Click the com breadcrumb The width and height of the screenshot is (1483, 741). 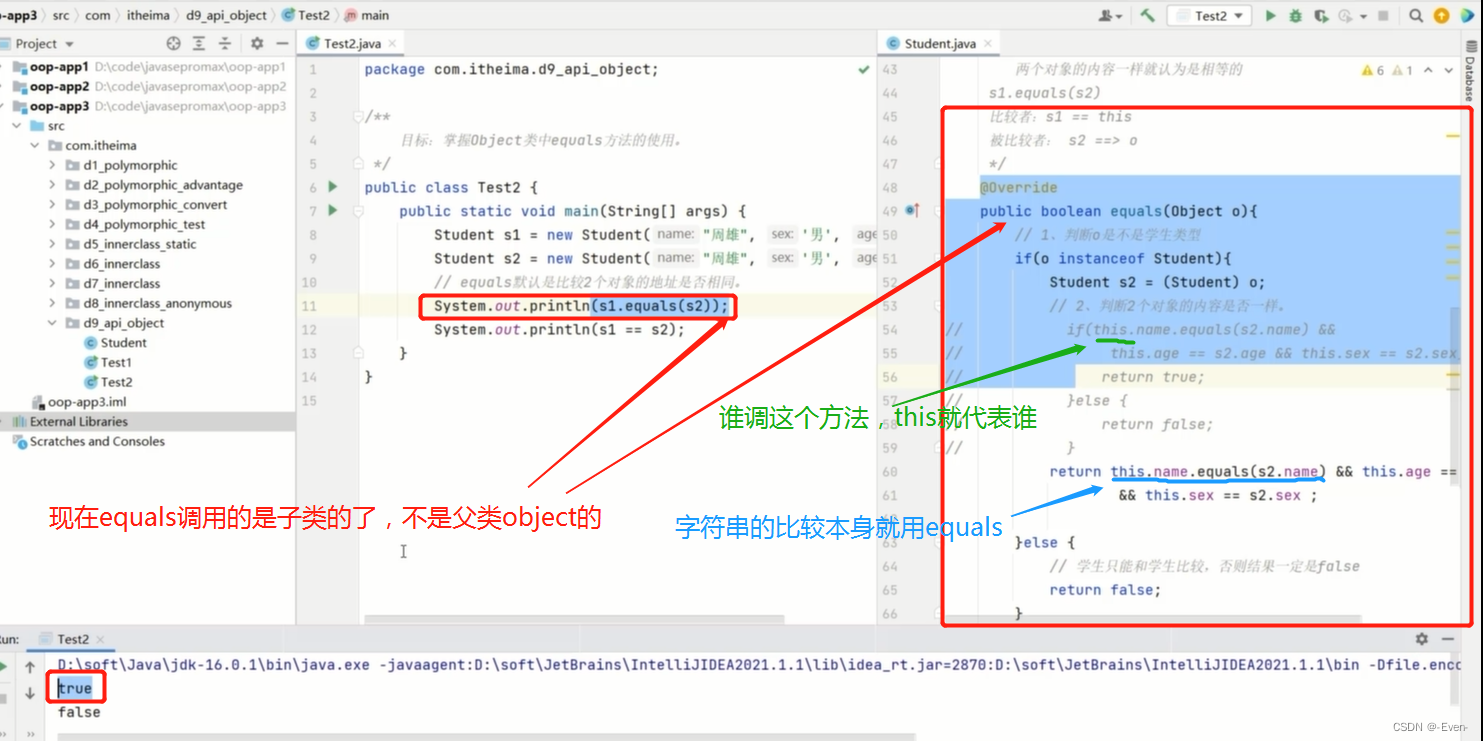coord(98,15)
